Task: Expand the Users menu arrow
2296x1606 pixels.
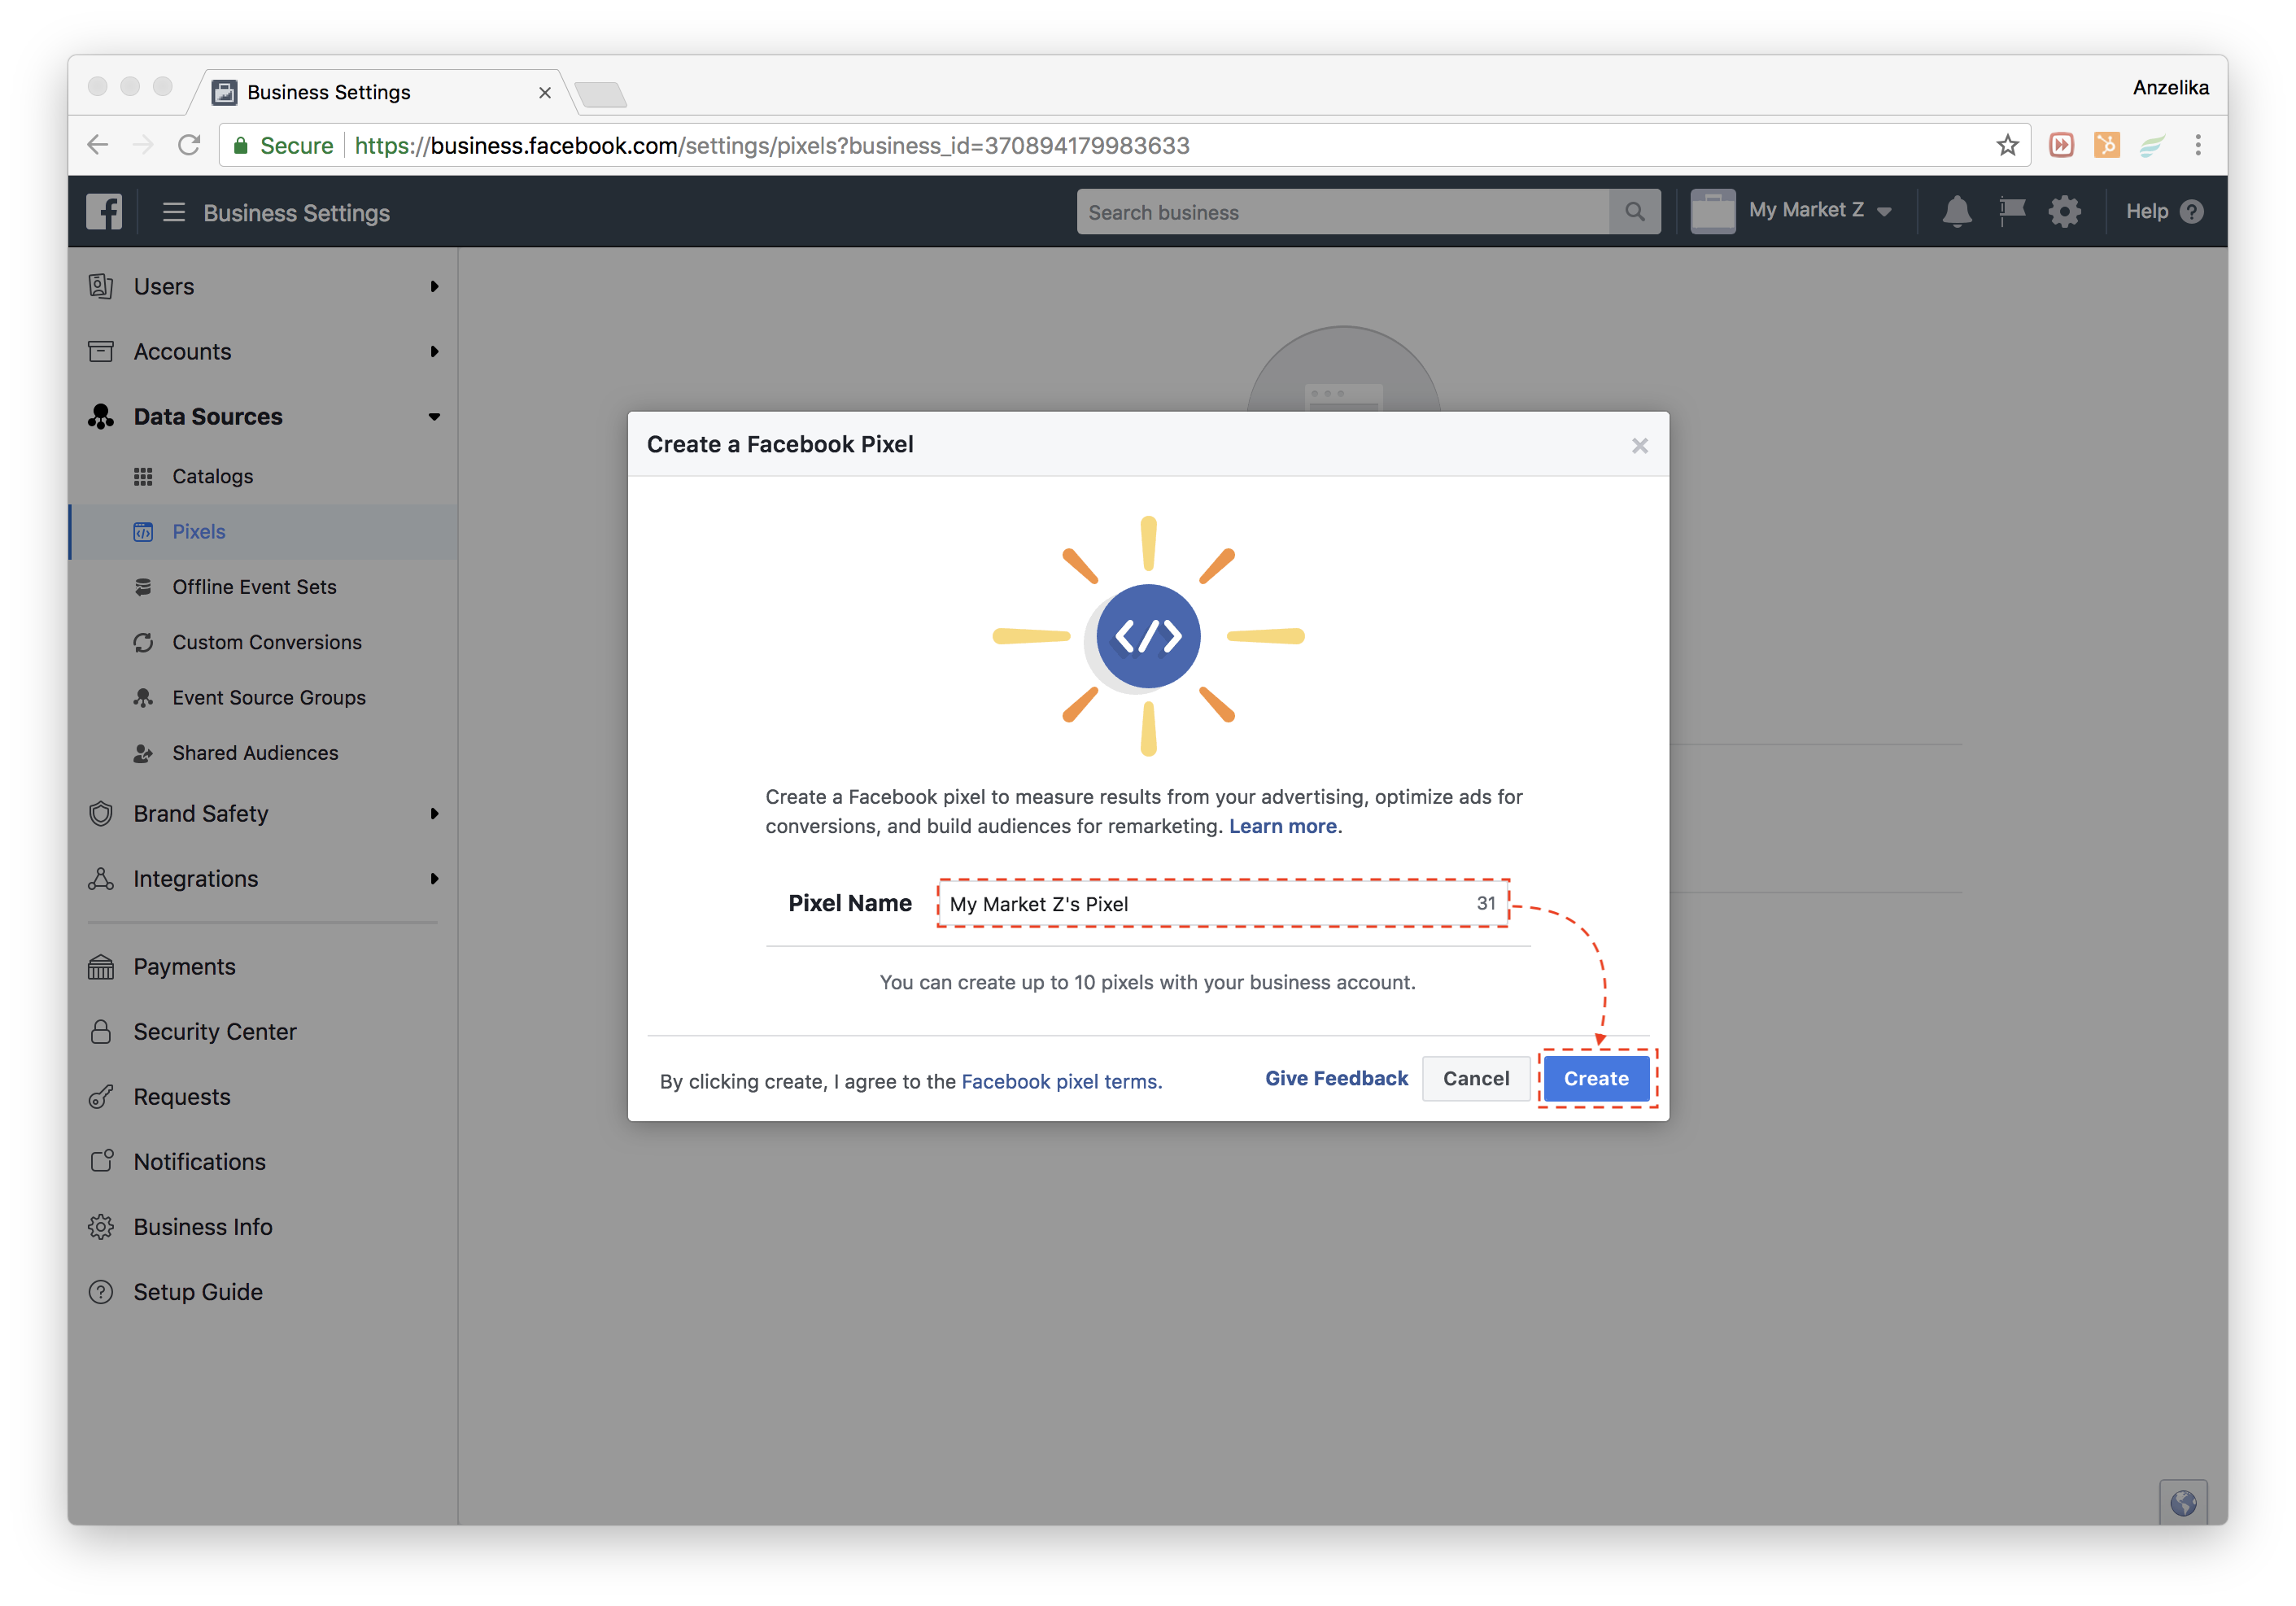Action: tap(434, 286)
